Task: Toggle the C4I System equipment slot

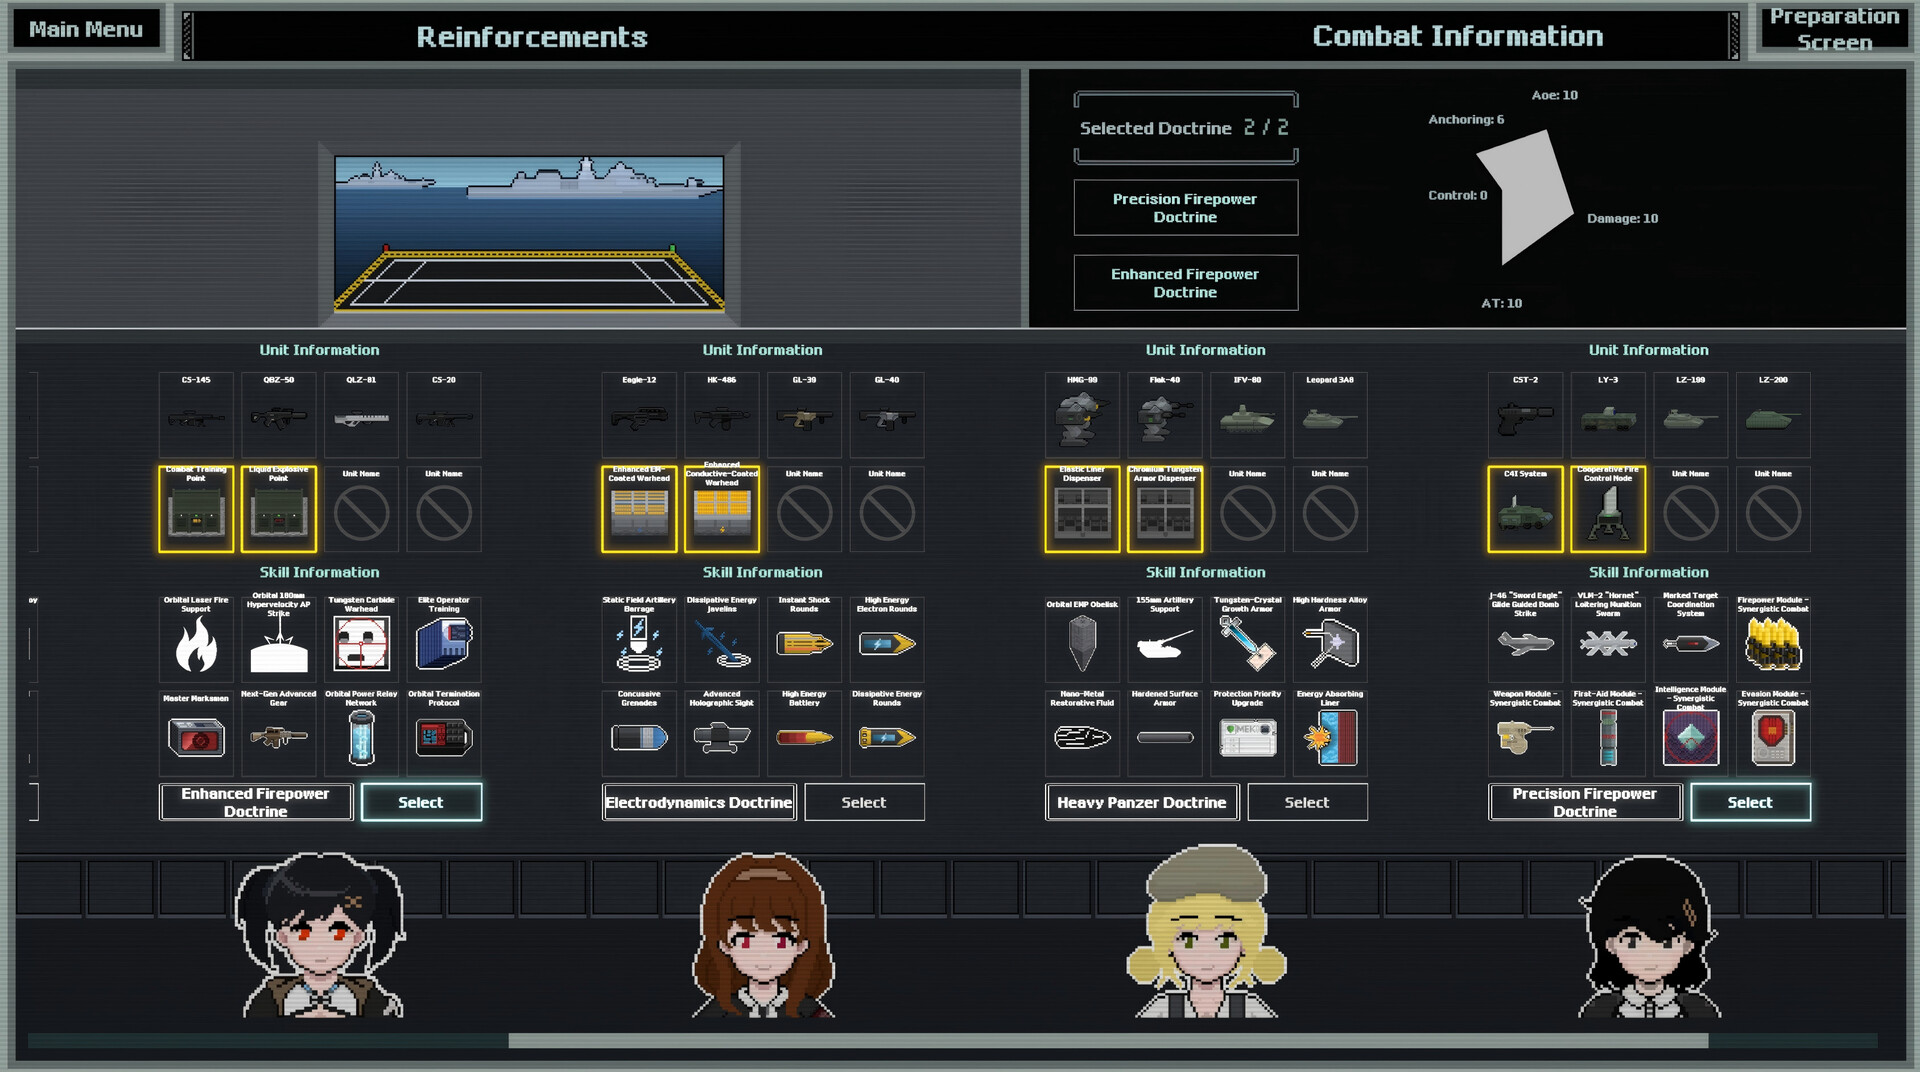Action: tap(1525, 510)
